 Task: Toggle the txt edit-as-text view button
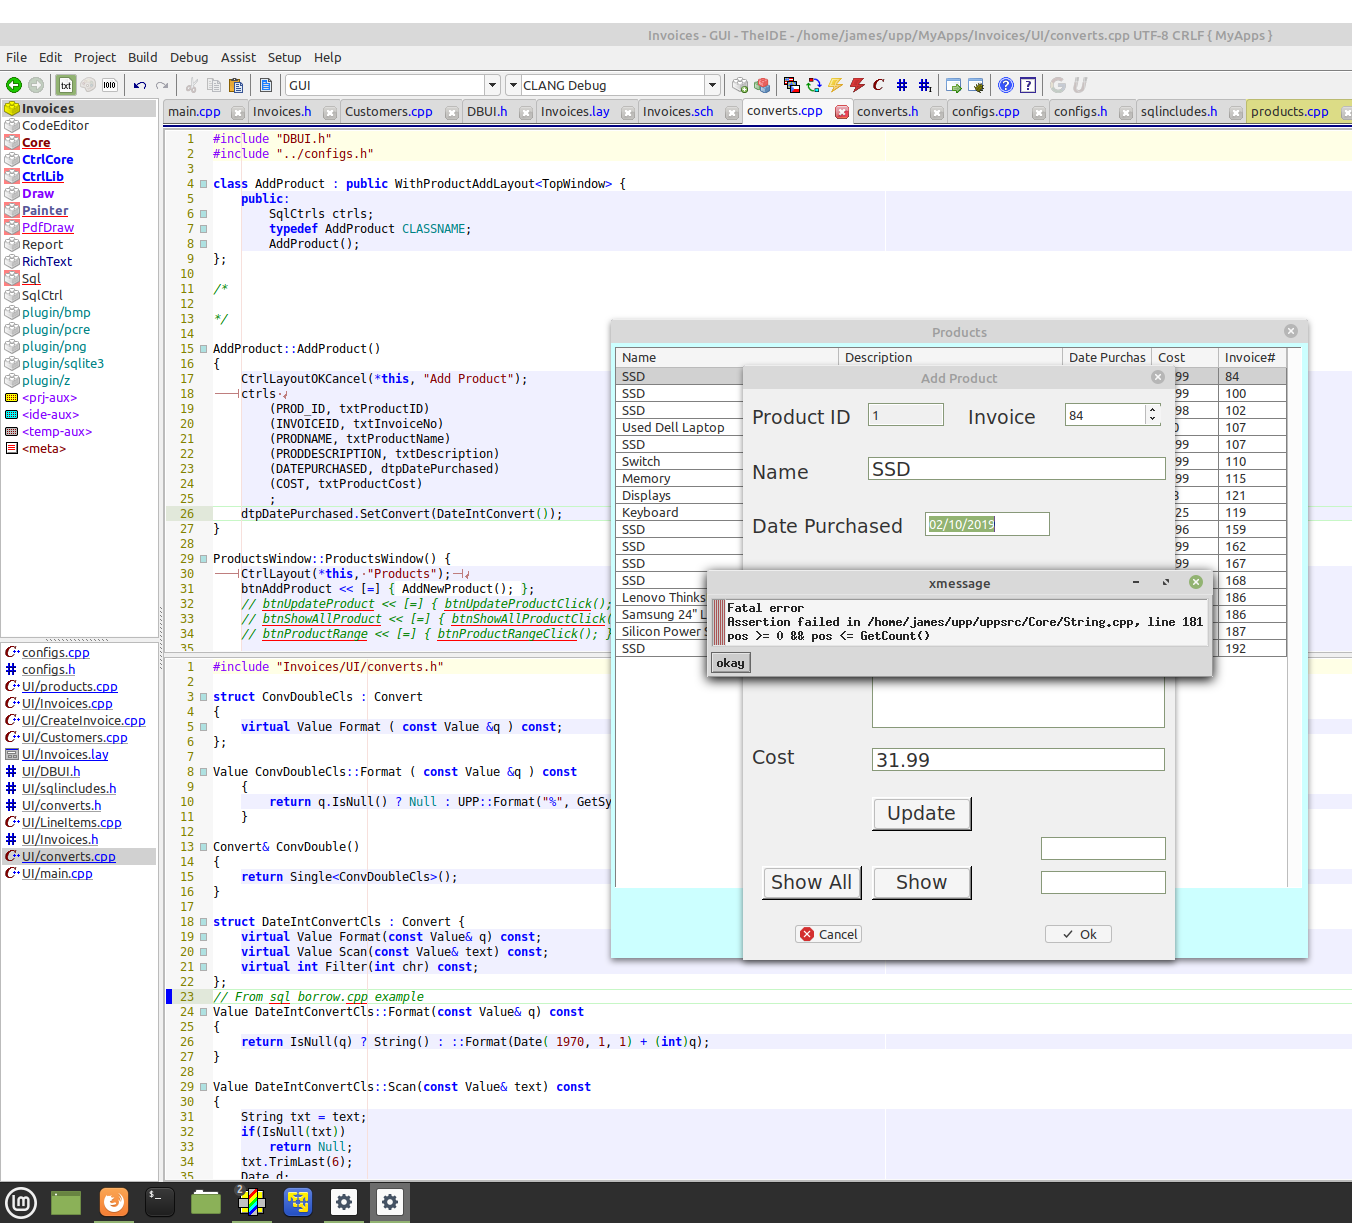tap(65, 85)
